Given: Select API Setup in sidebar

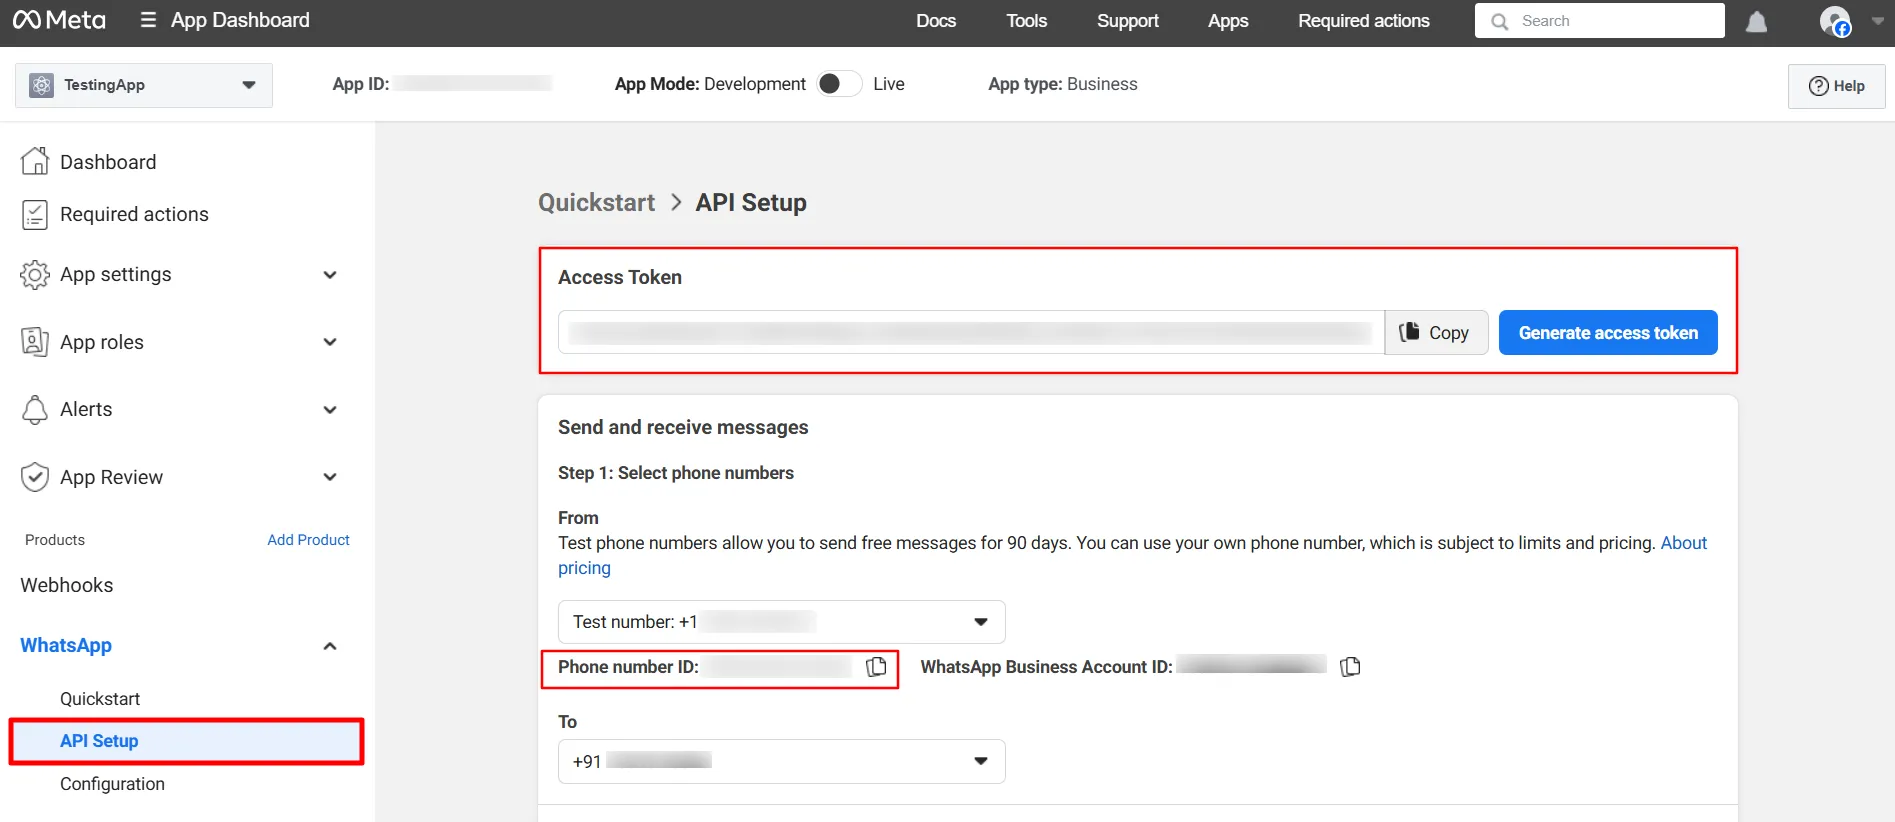Looking at the screenshot, I should 186,741.
